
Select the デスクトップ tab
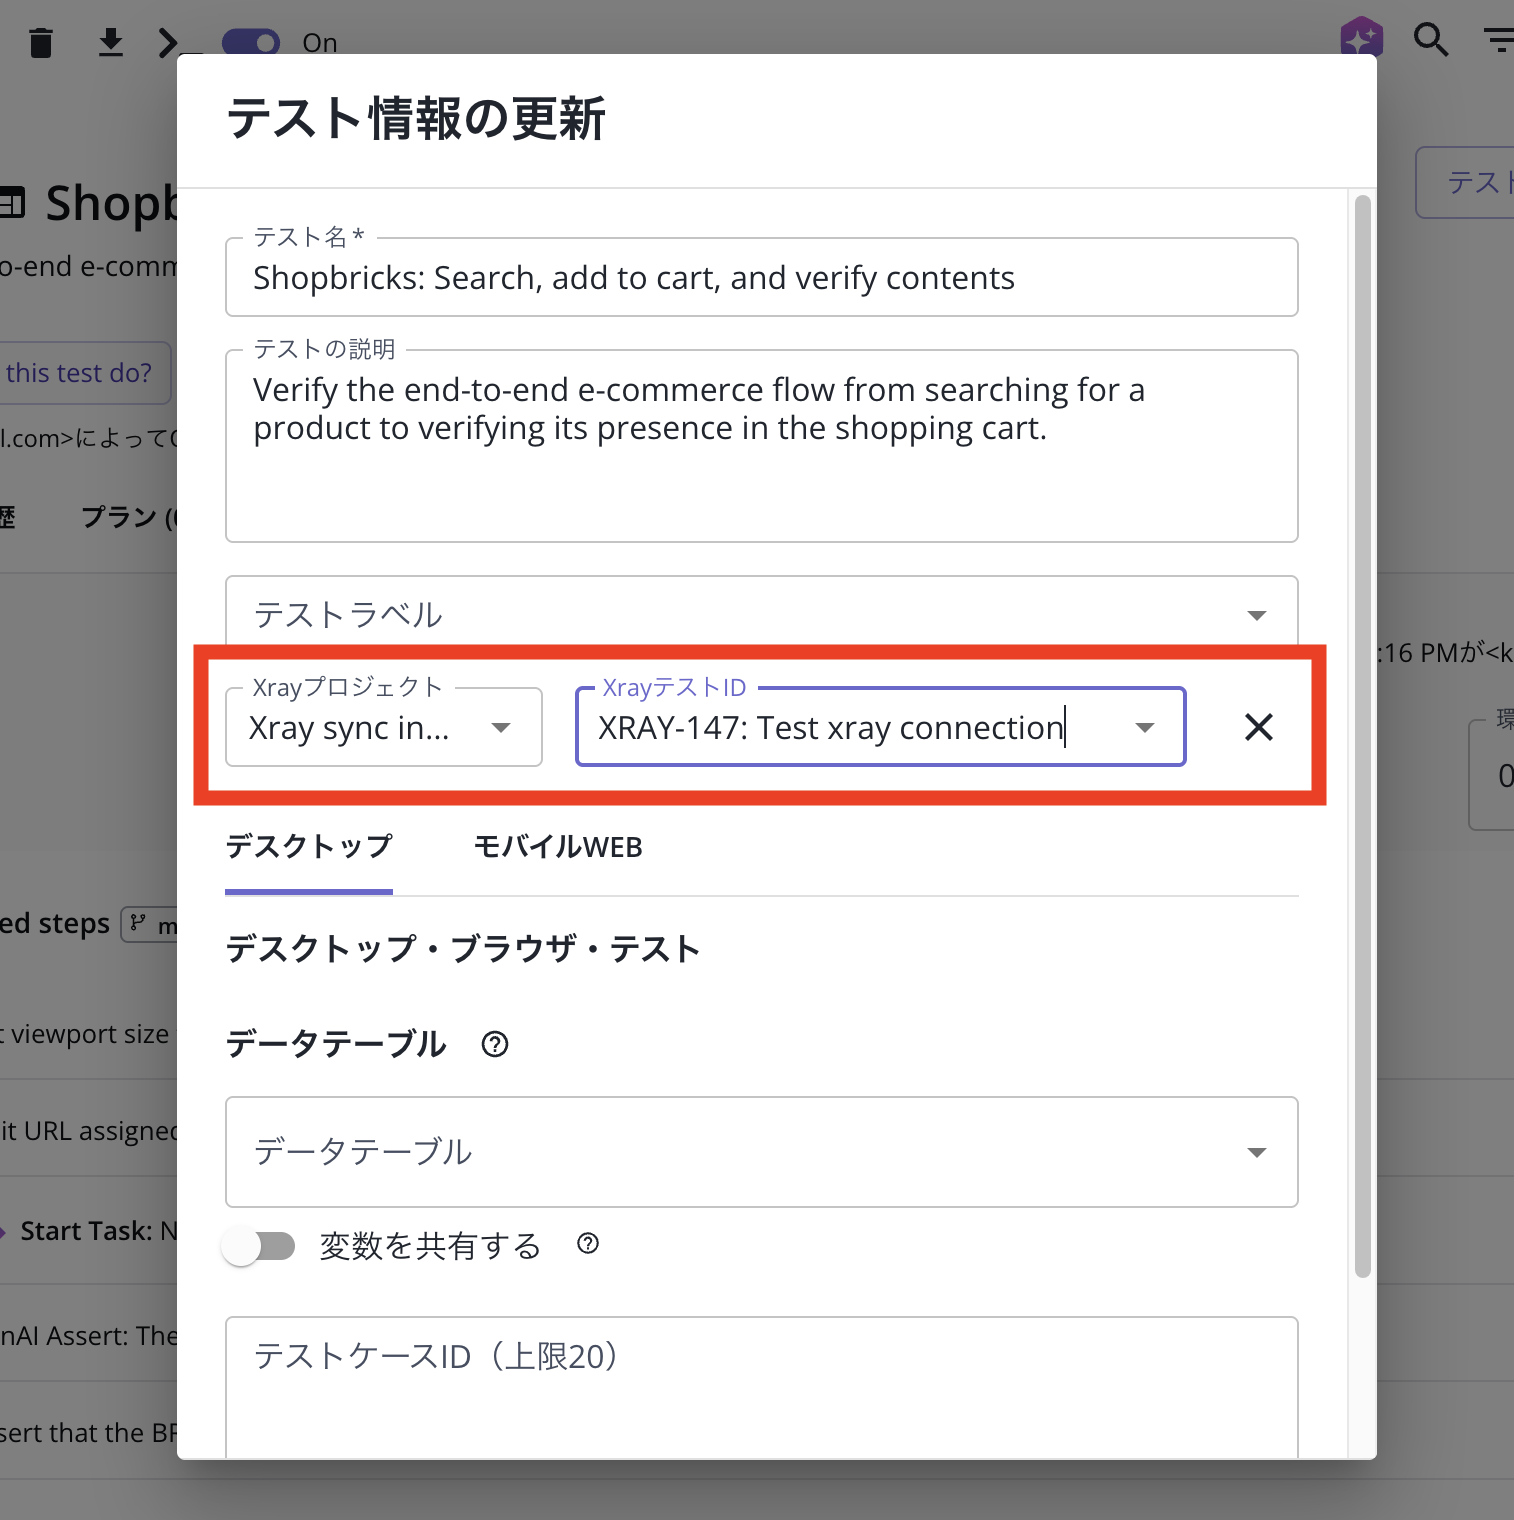[308, 847]
